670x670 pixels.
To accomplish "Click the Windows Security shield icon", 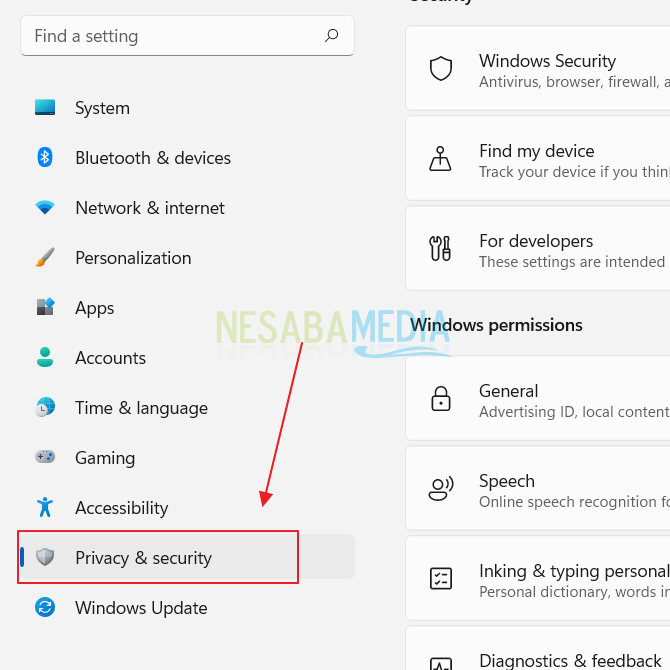I will pyautogui.click(x=441, y=69).
